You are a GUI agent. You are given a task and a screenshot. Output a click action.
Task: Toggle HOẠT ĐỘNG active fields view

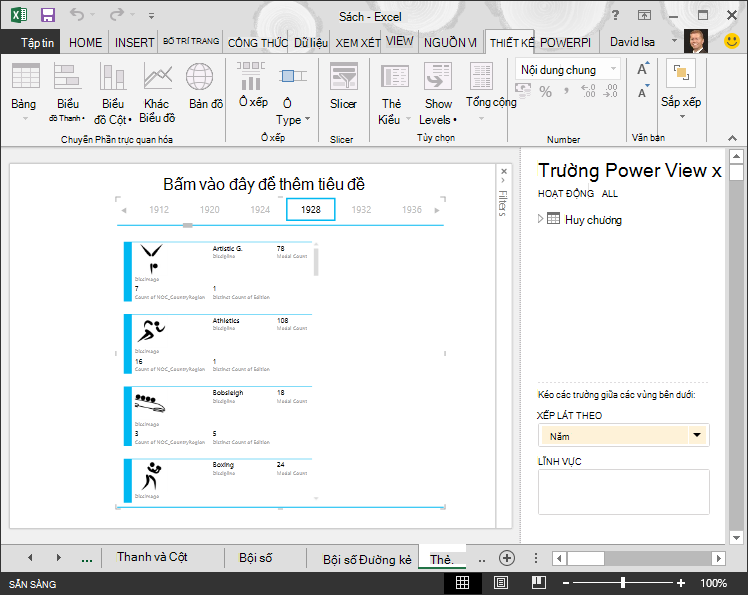[566, 194]
